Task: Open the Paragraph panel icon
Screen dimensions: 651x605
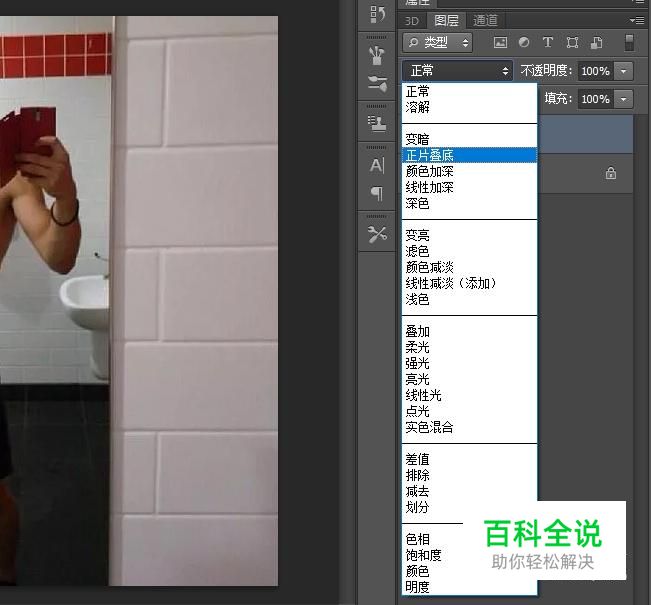Action: (377, 193)
